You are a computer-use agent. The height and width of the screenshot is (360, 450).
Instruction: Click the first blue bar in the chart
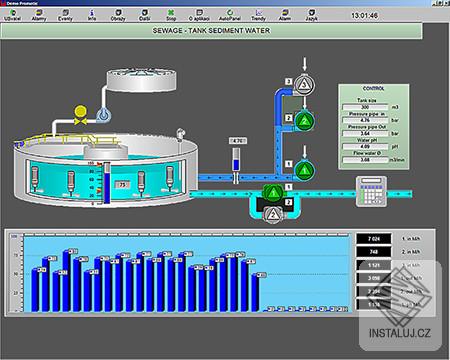(35, 290)
